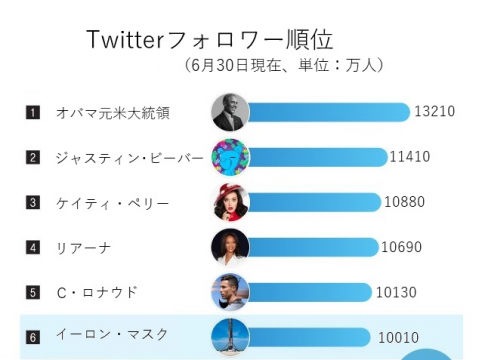Click the follower count 10010
The width and height of the screenshot is (485, 360).
click(x=398, y=338)
